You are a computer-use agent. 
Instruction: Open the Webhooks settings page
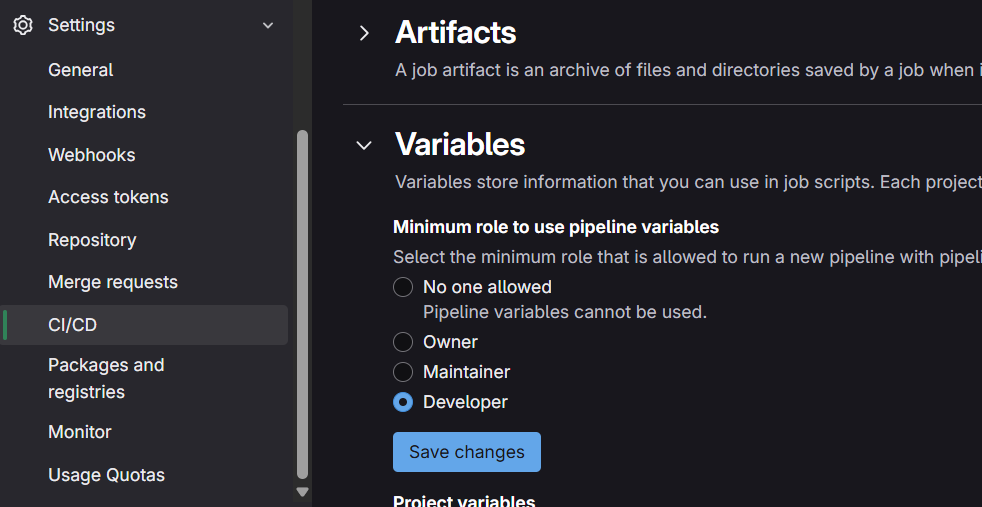91,155
